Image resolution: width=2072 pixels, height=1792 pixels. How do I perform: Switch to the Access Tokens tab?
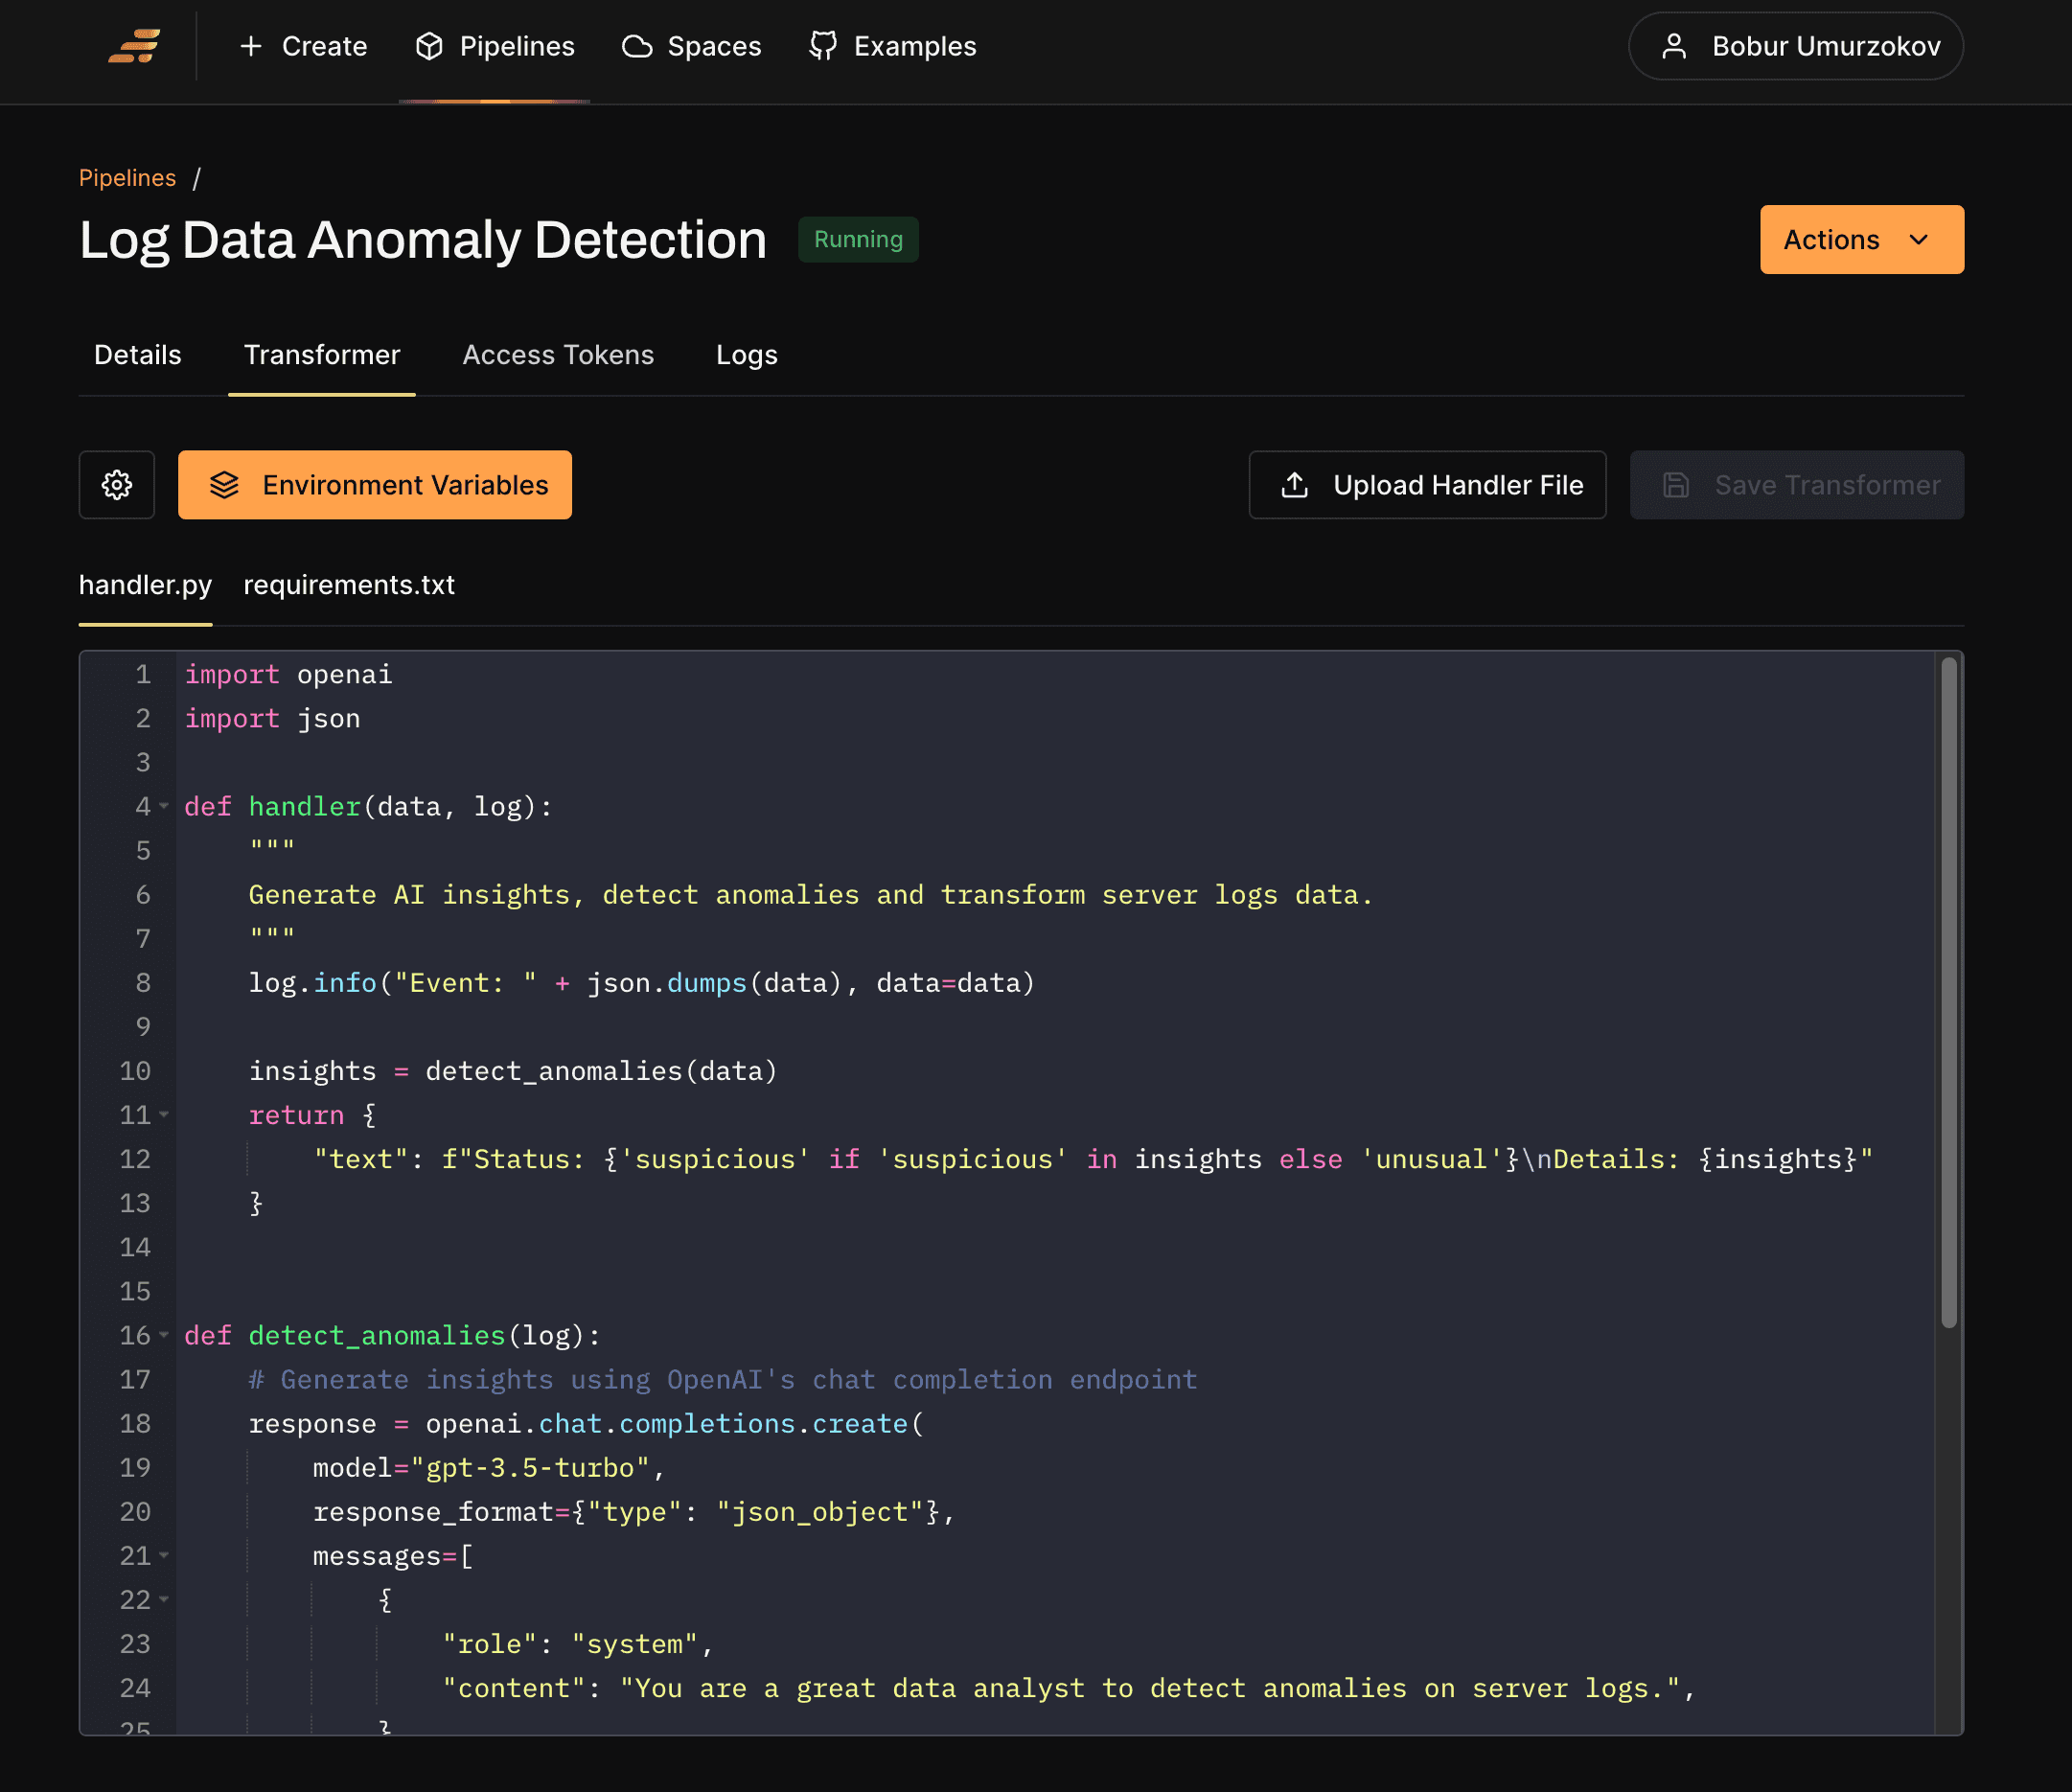[558, 355]
